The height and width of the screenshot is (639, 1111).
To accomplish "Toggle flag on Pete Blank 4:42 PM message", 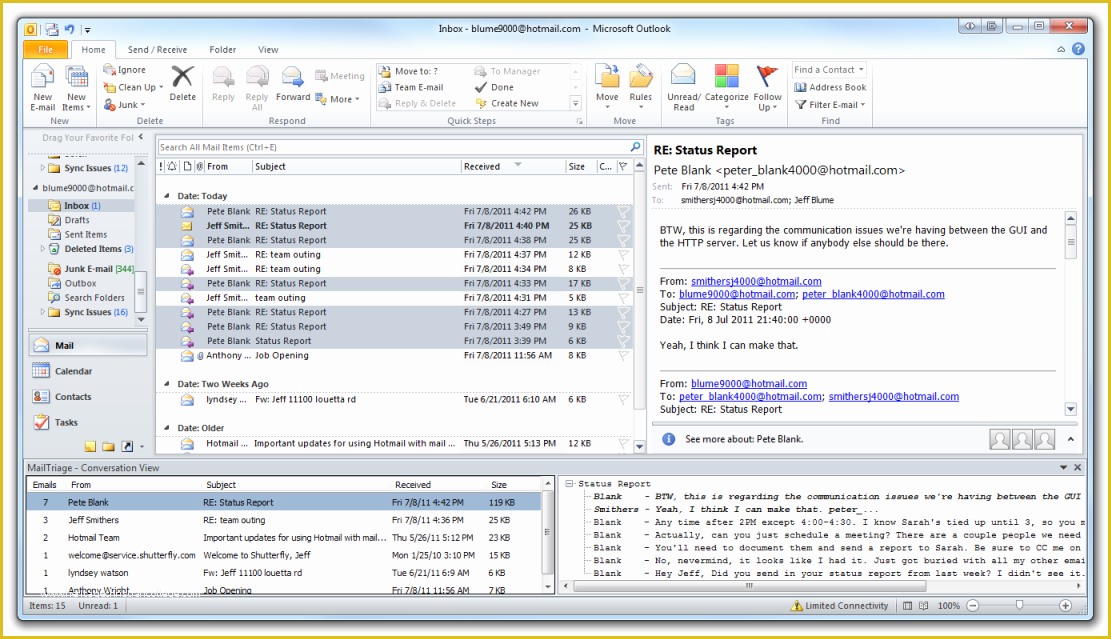I will click(623, 211).
